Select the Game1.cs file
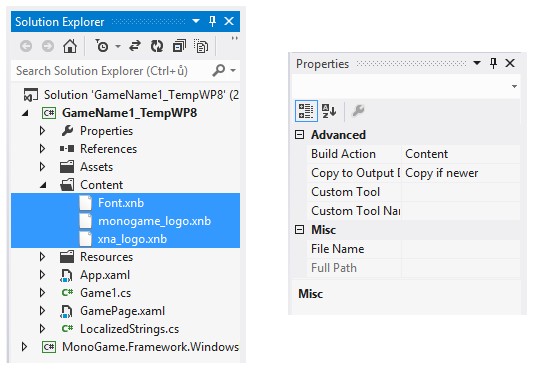Viewport: 535px width, 371px height. pos(105,293)
